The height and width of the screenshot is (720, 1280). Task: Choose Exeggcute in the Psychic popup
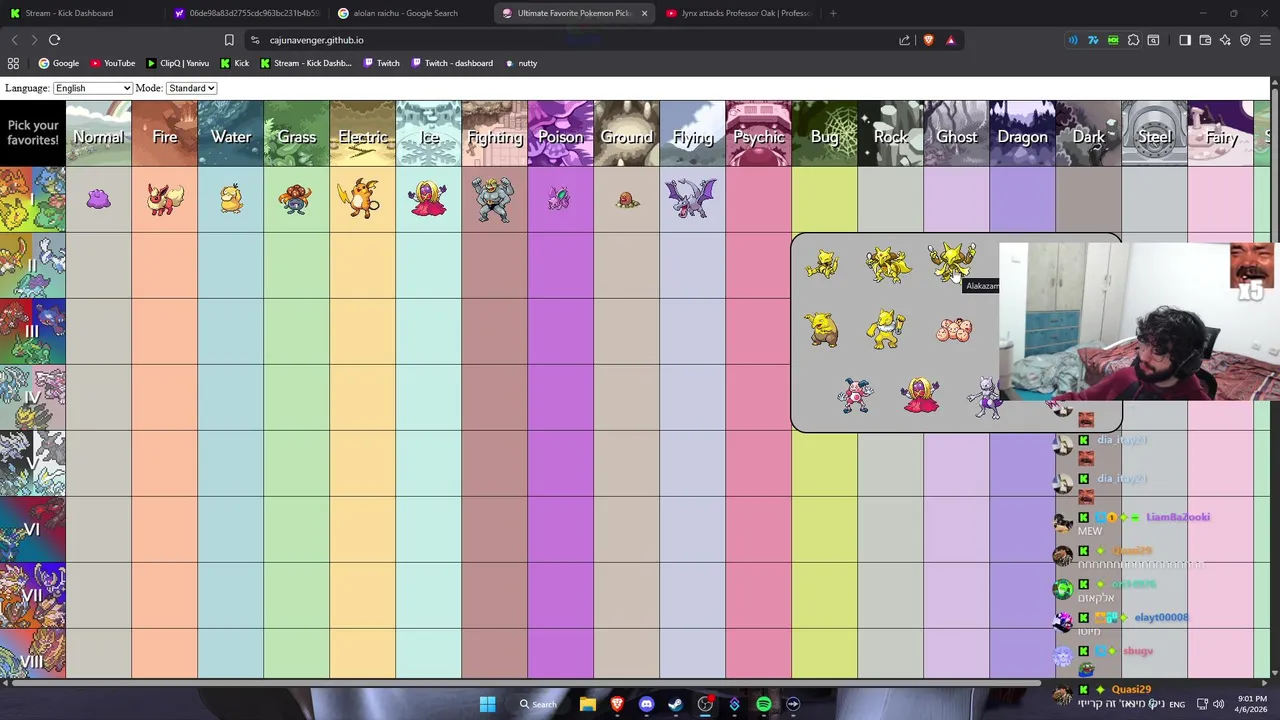coord(953,330)
